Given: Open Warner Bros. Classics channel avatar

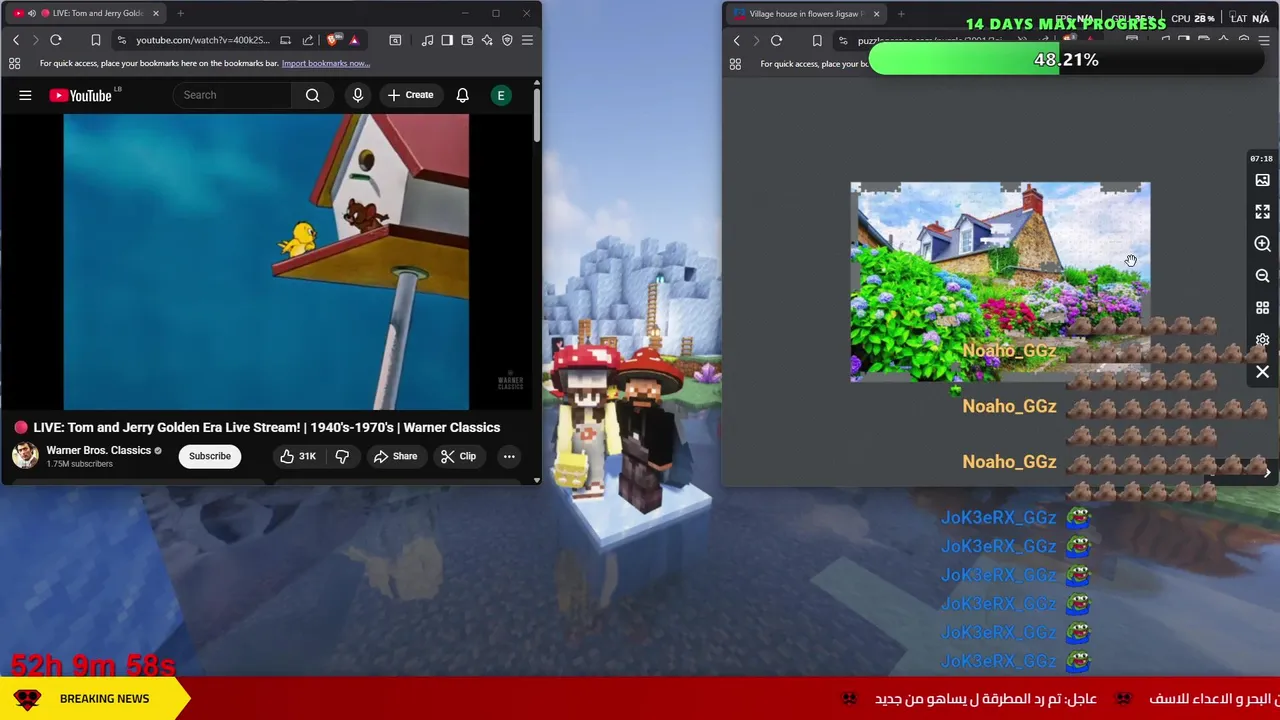Looking at the screenshot, I should 25,455.
